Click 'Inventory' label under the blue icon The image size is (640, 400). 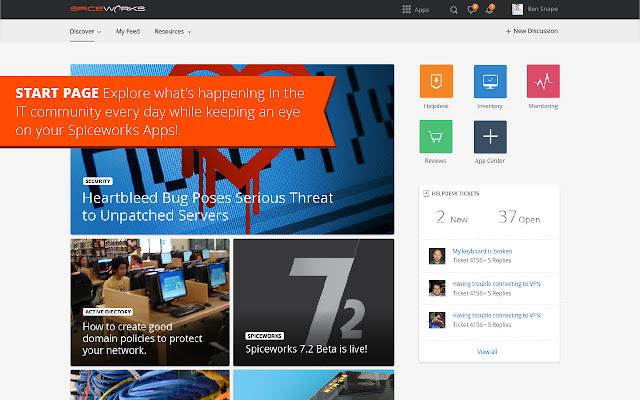[x=490, y=106]
